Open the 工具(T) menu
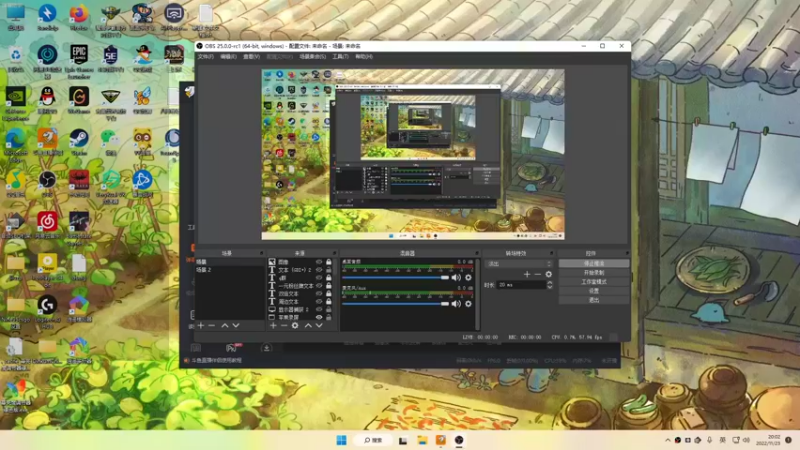Screen dimensions: 800x450 tap(340, 57)
